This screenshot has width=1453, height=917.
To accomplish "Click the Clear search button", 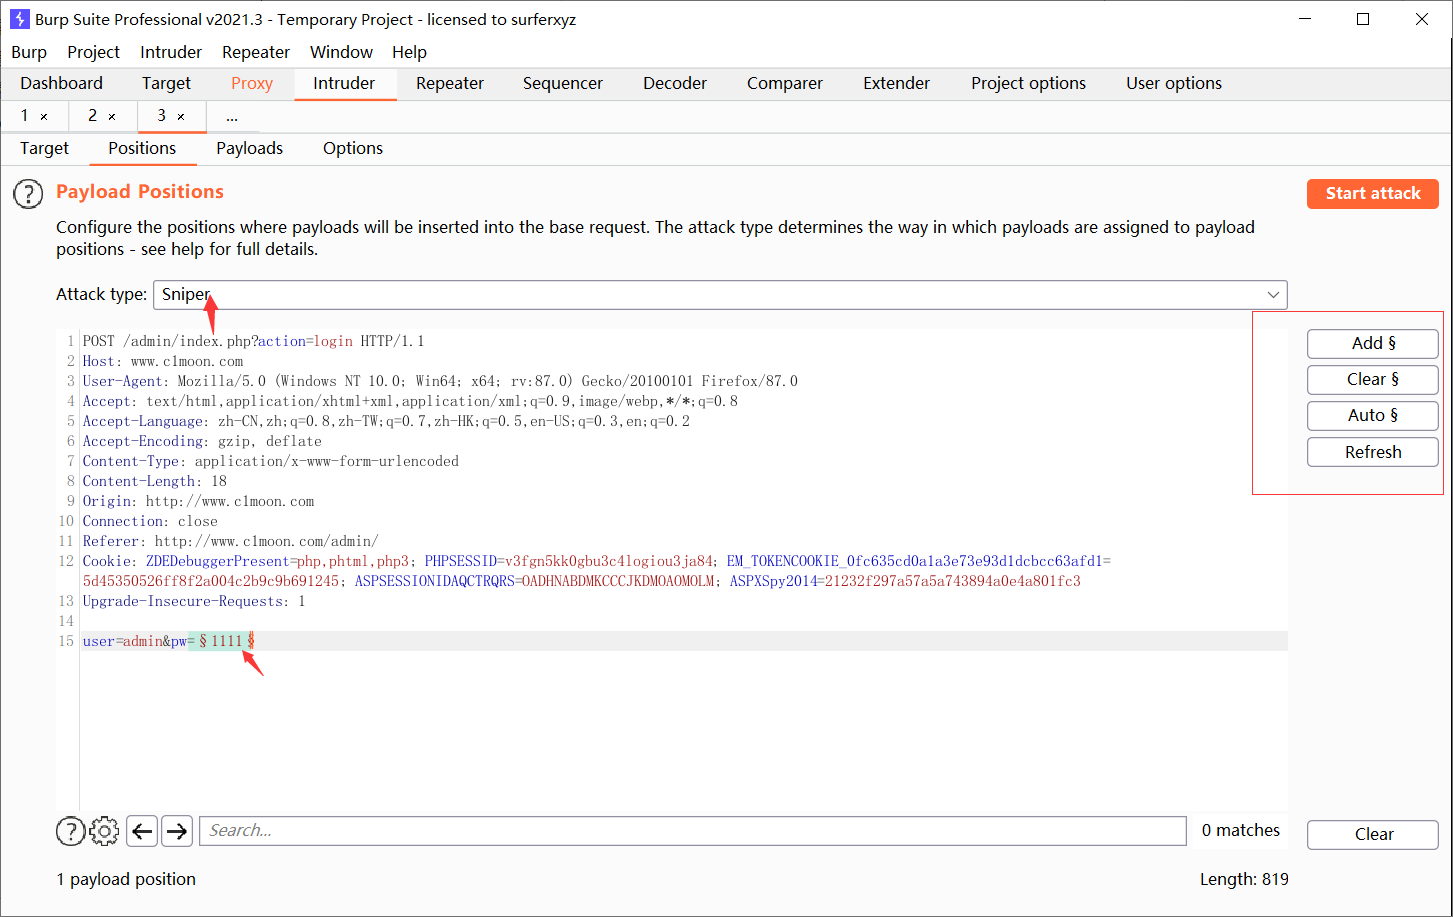I will click(x=1373, y=834).
